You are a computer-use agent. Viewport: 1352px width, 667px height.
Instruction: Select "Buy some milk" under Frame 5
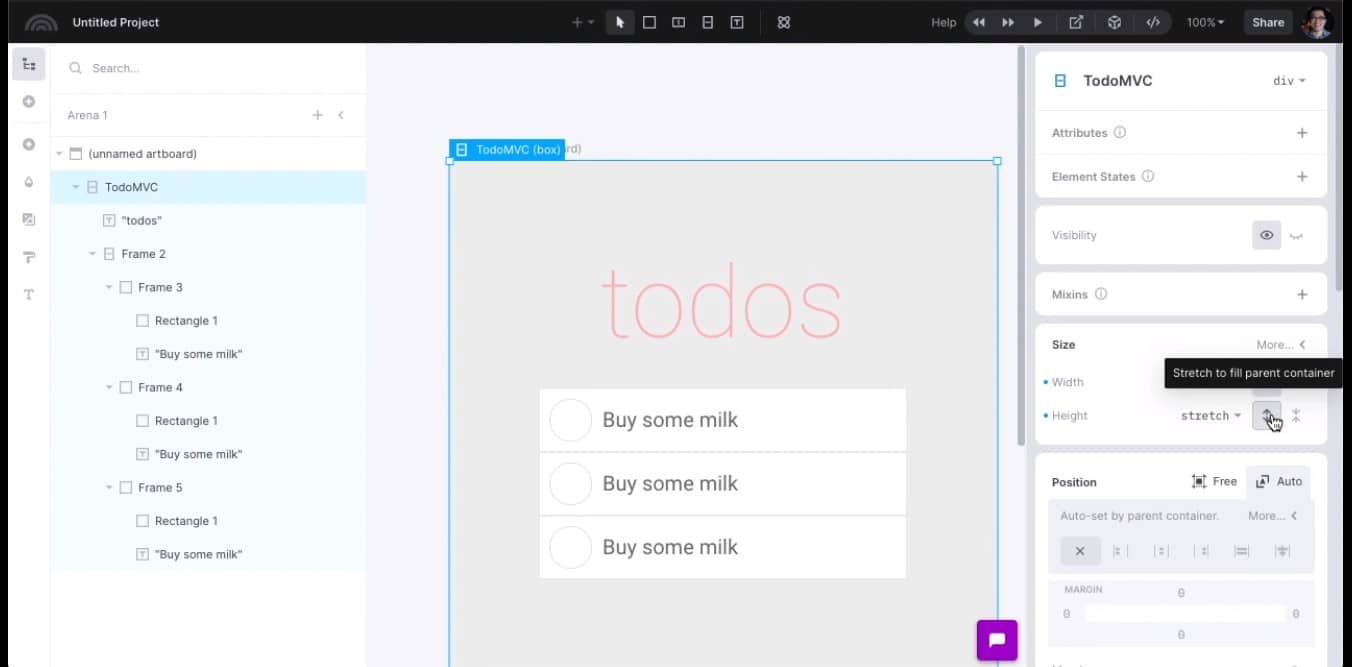click(x=208, y=554)
